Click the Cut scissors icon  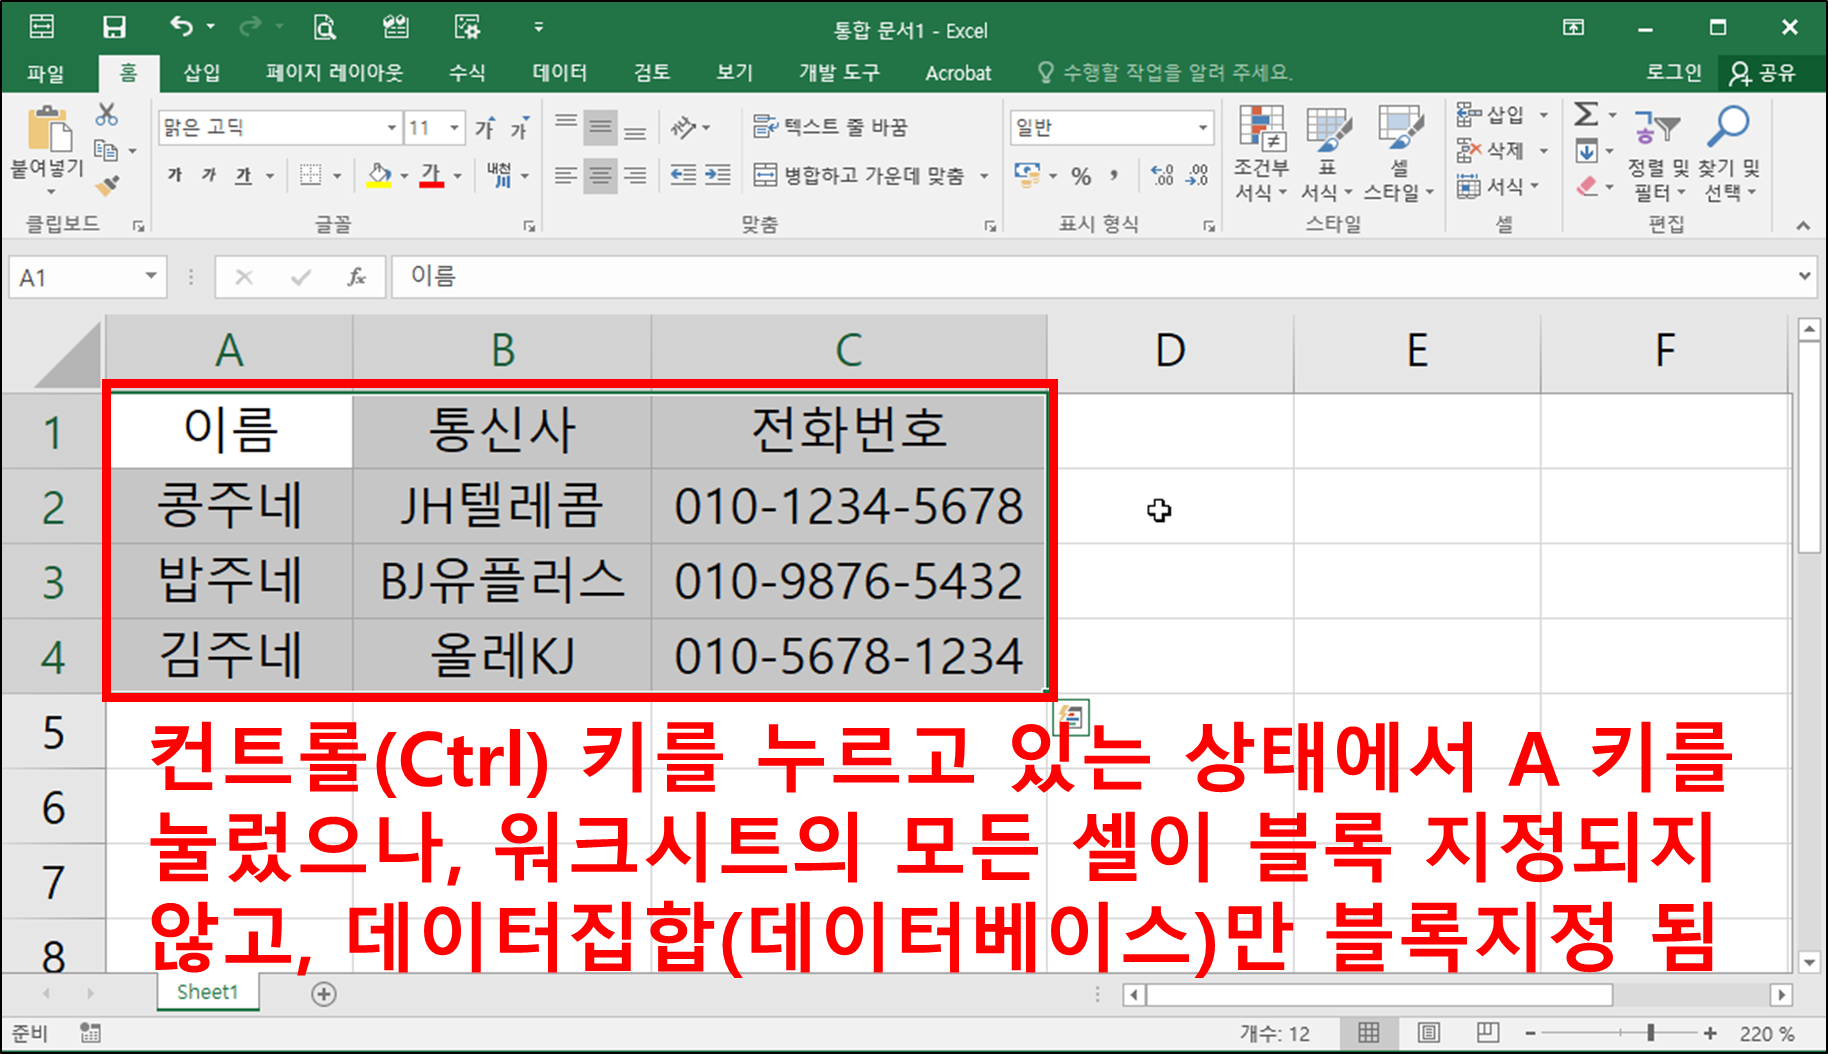tap(106, 114)
